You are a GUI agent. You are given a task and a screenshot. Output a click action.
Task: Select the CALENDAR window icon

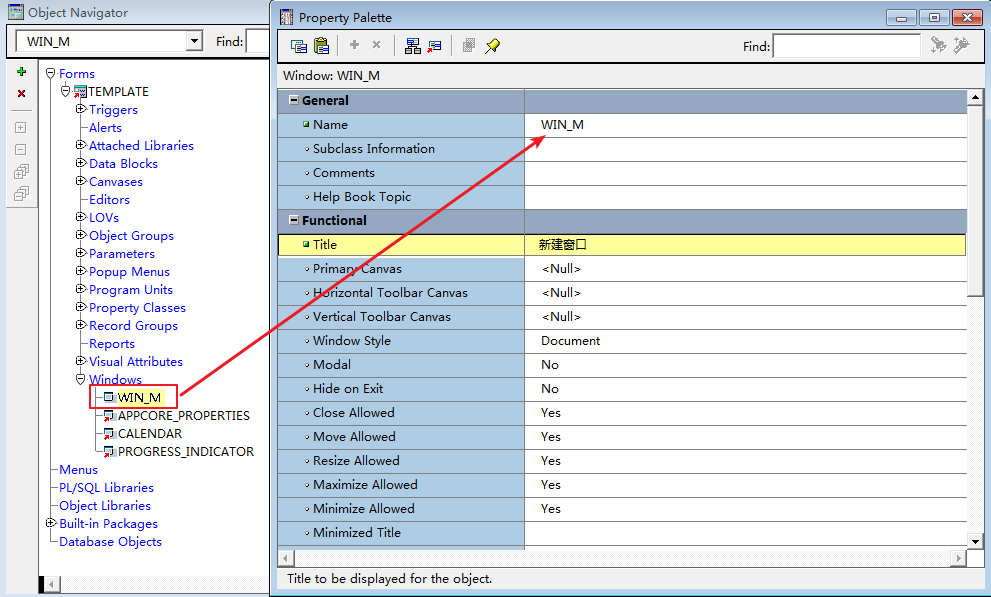110,434
